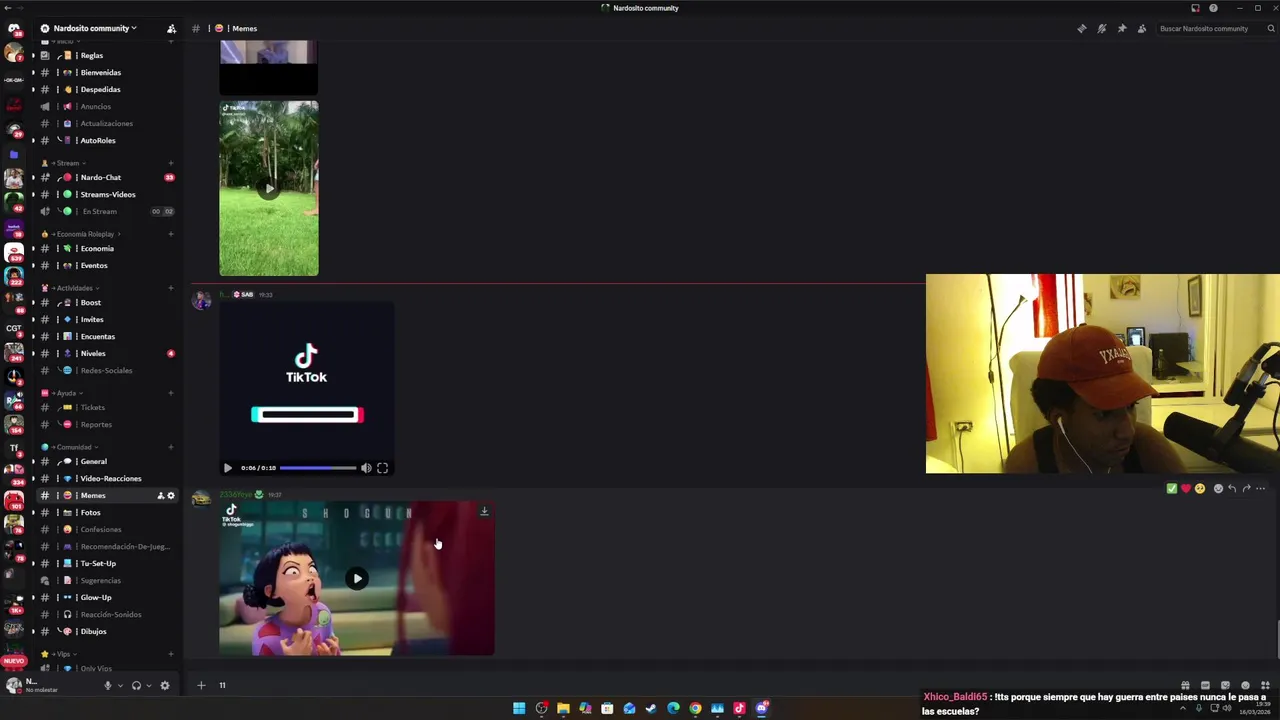
Task: Open the inbox icon in title bar
Action: point(1195,8)
